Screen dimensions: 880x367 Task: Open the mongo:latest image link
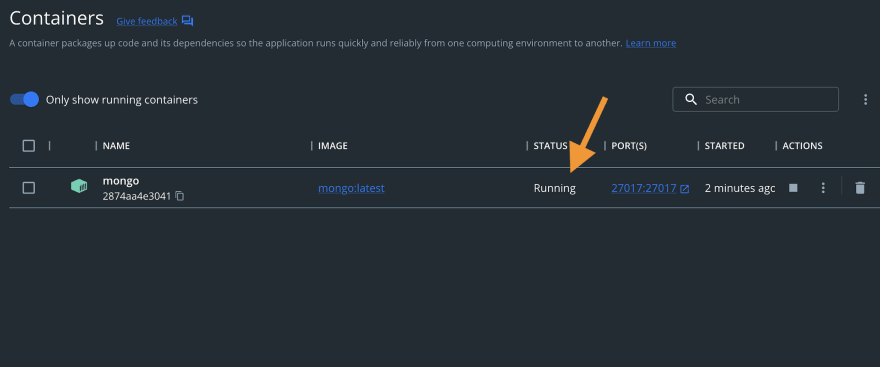[351, 189]
